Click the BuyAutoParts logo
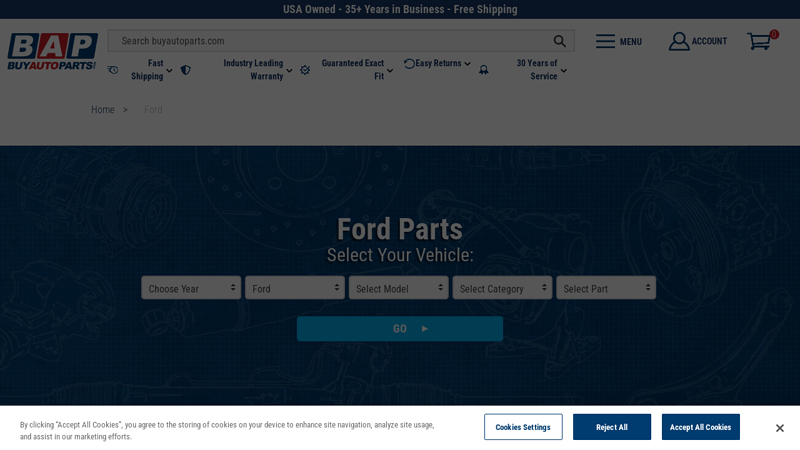Viewport: 800px width, 450px height. pos(52,52)
